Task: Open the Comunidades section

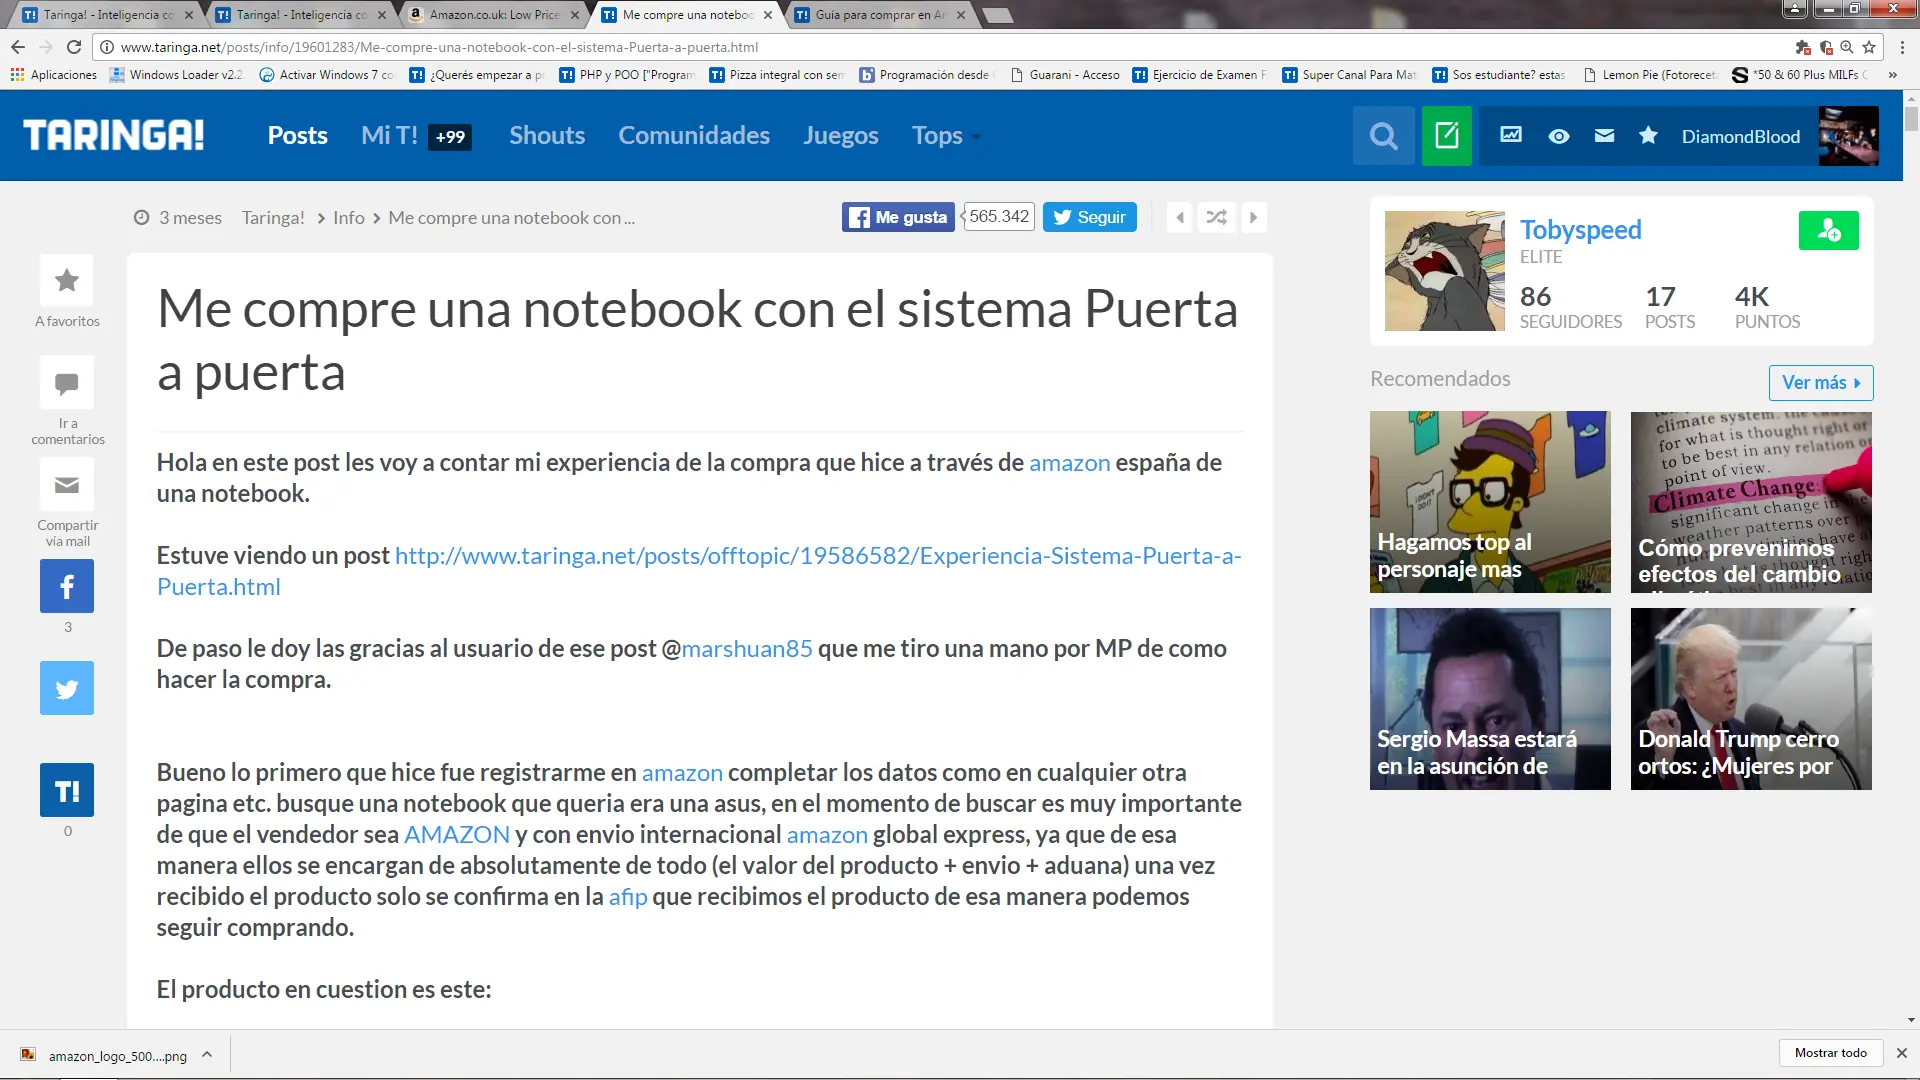Action: click(x=694, y=136)
